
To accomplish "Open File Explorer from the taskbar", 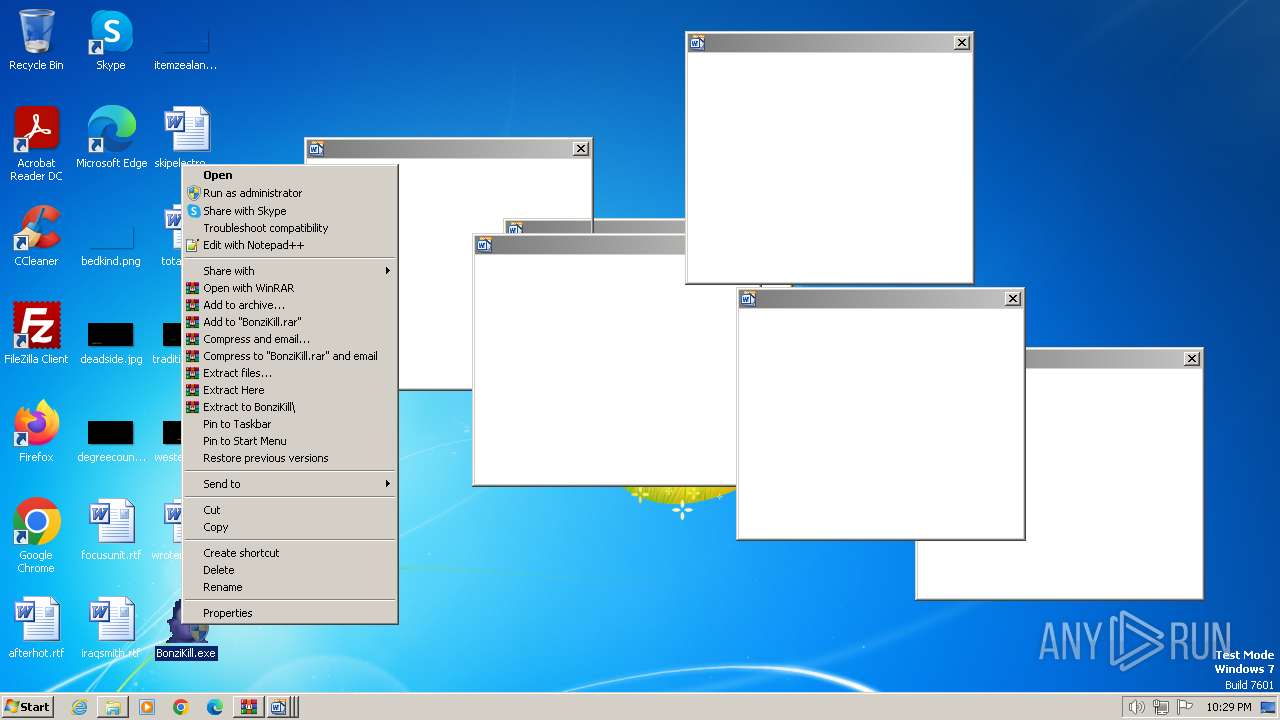I will pyautogui.click(x=113, y=707).
